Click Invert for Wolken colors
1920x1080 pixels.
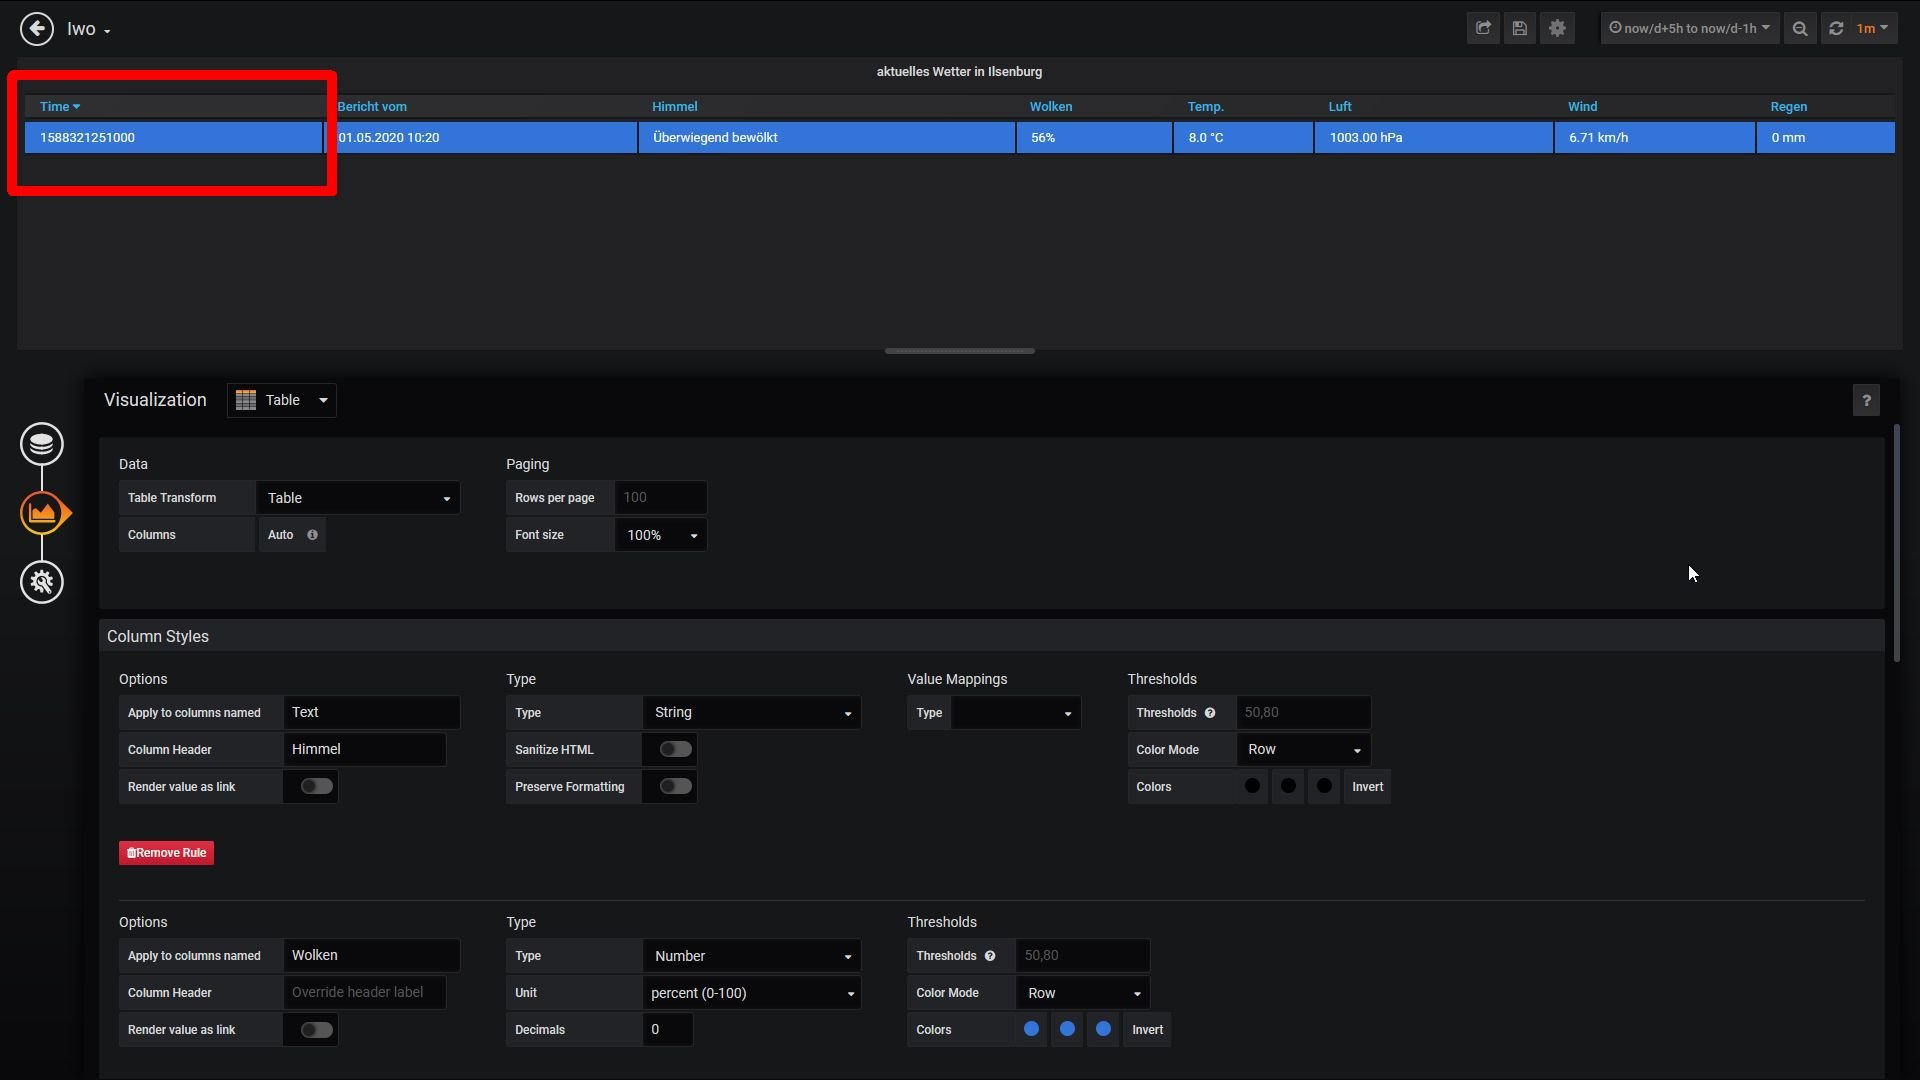point(1147,1030)
